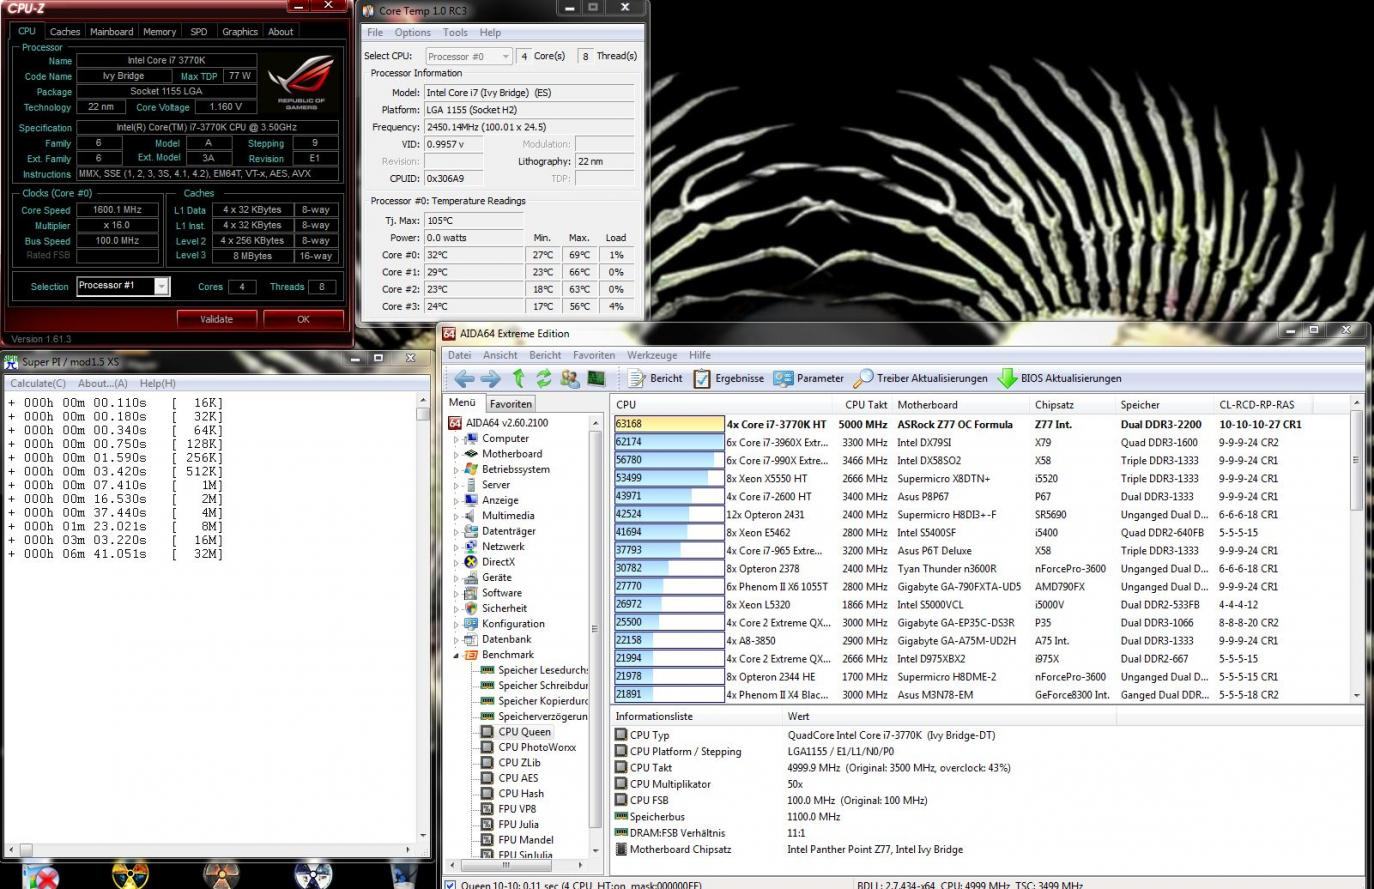The height and width of the screenshot is (889, 1374).
Task: Open the AIDA64 Werkzeuge menu
Action: (652, 355)
